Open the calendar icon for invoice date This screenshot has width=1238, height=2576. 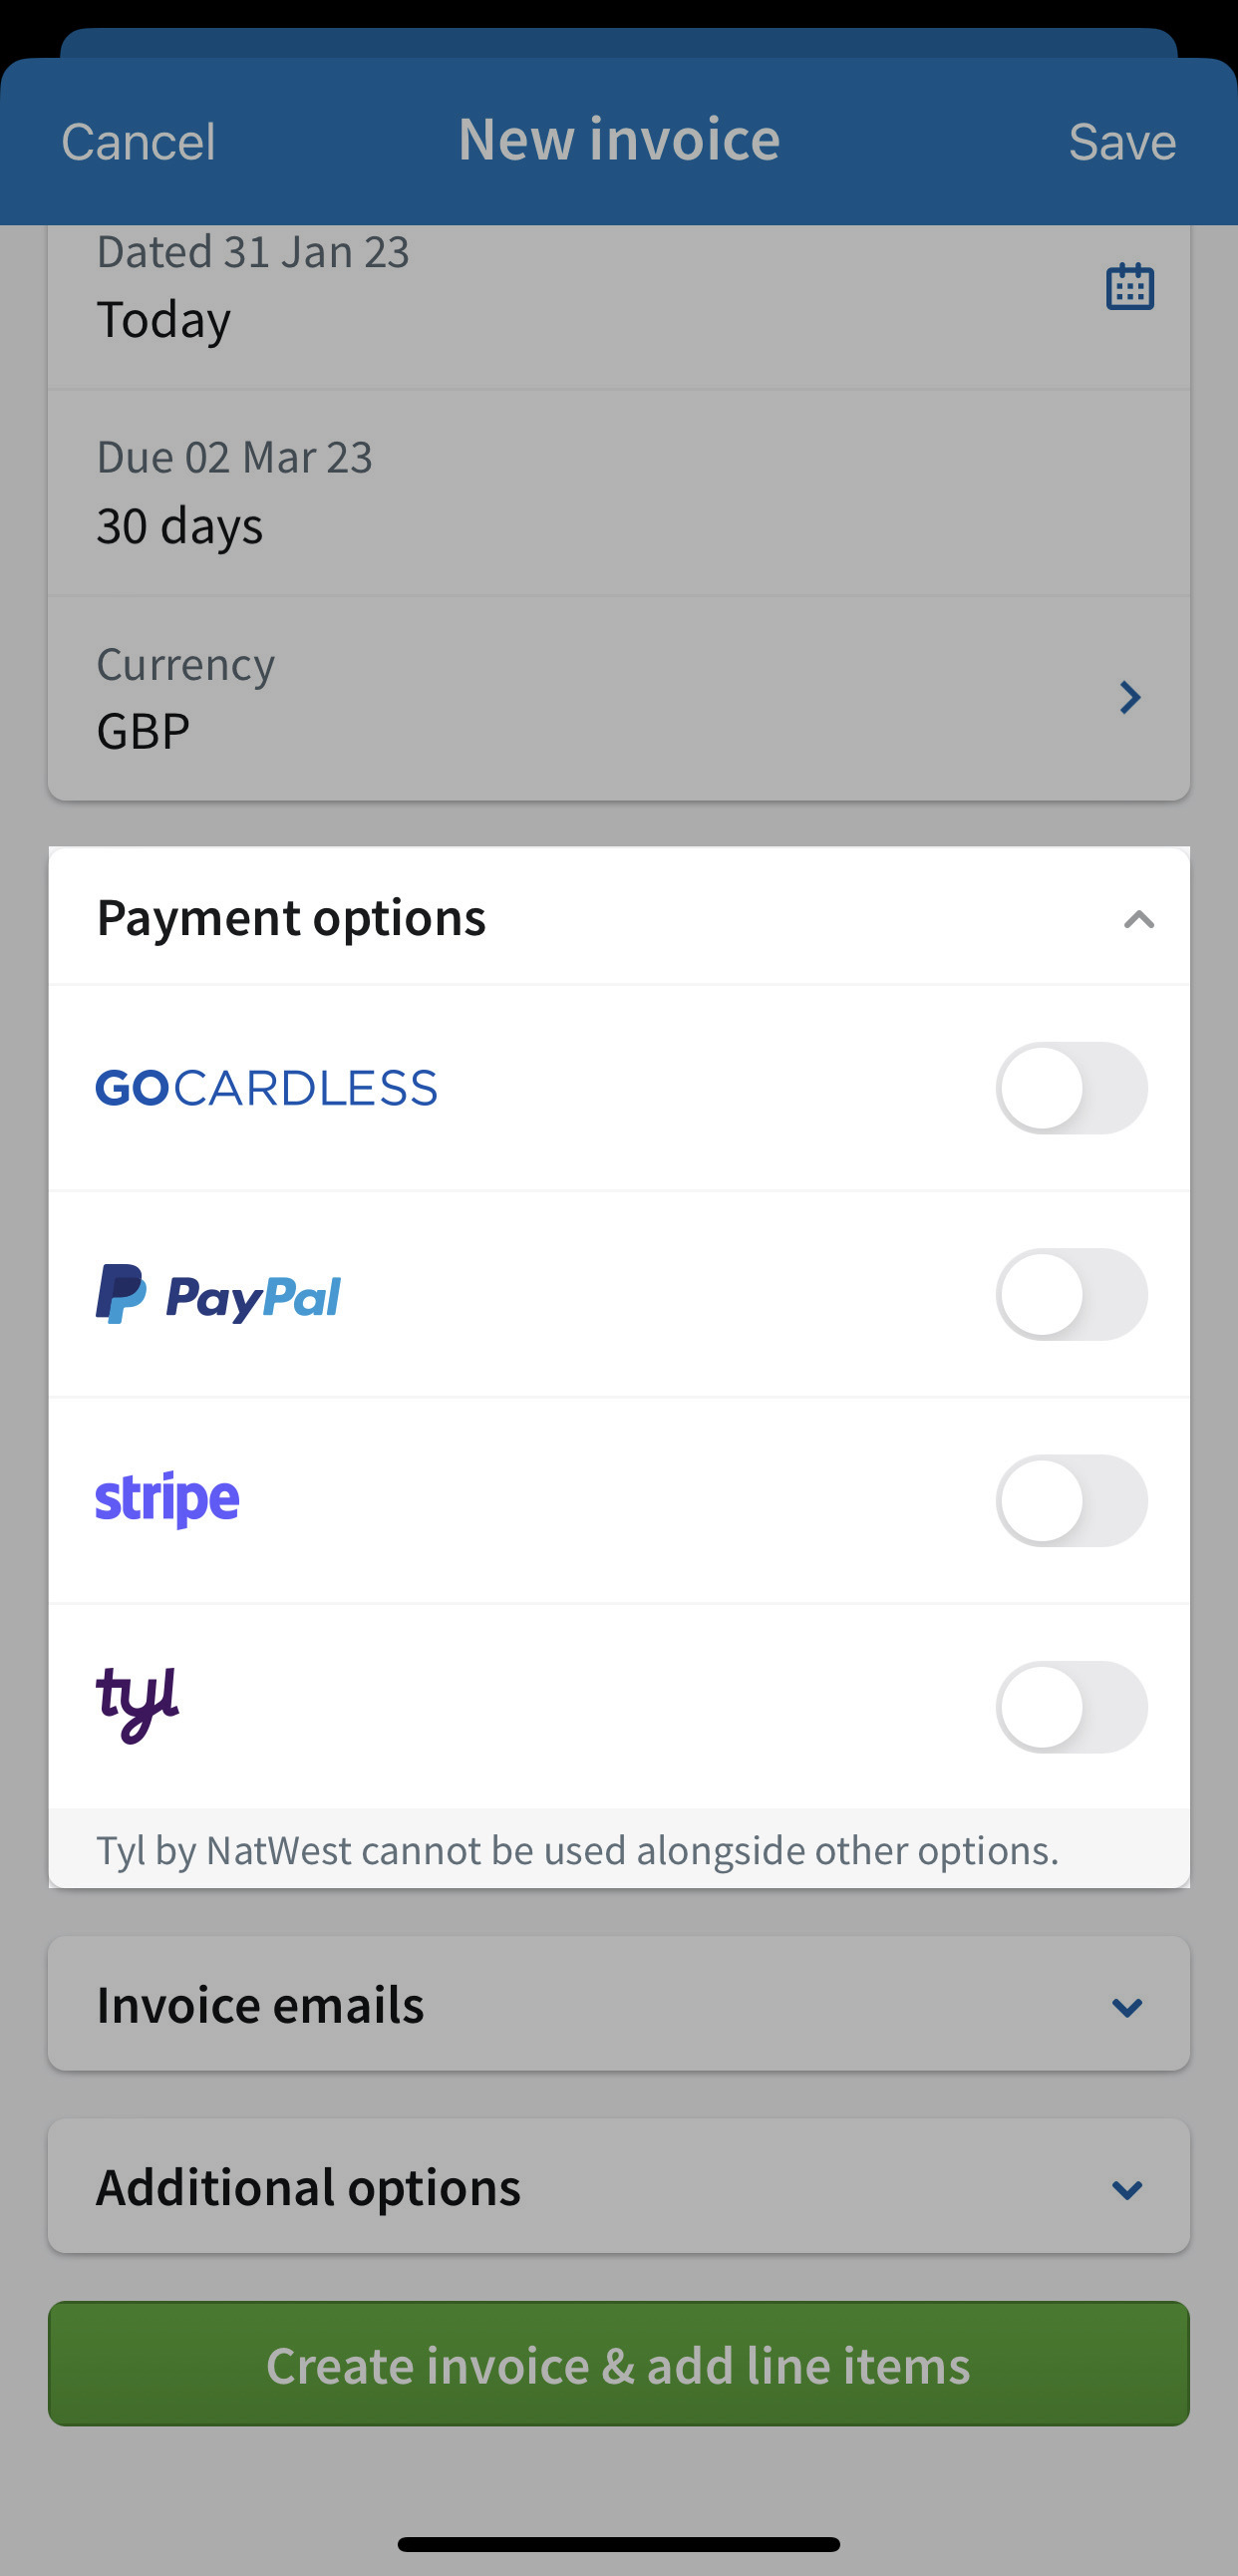click(1130, 287)
